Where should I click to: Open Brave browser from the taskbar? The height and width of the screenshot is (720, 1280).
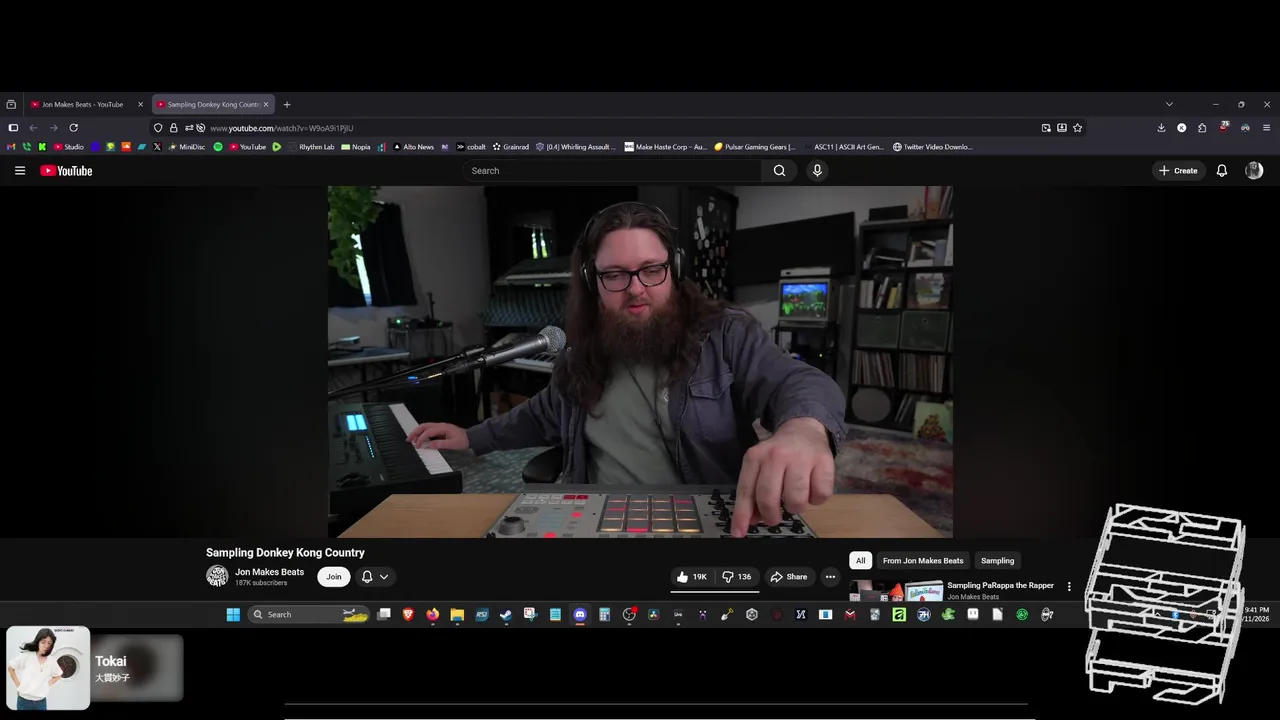coord(408,615)
